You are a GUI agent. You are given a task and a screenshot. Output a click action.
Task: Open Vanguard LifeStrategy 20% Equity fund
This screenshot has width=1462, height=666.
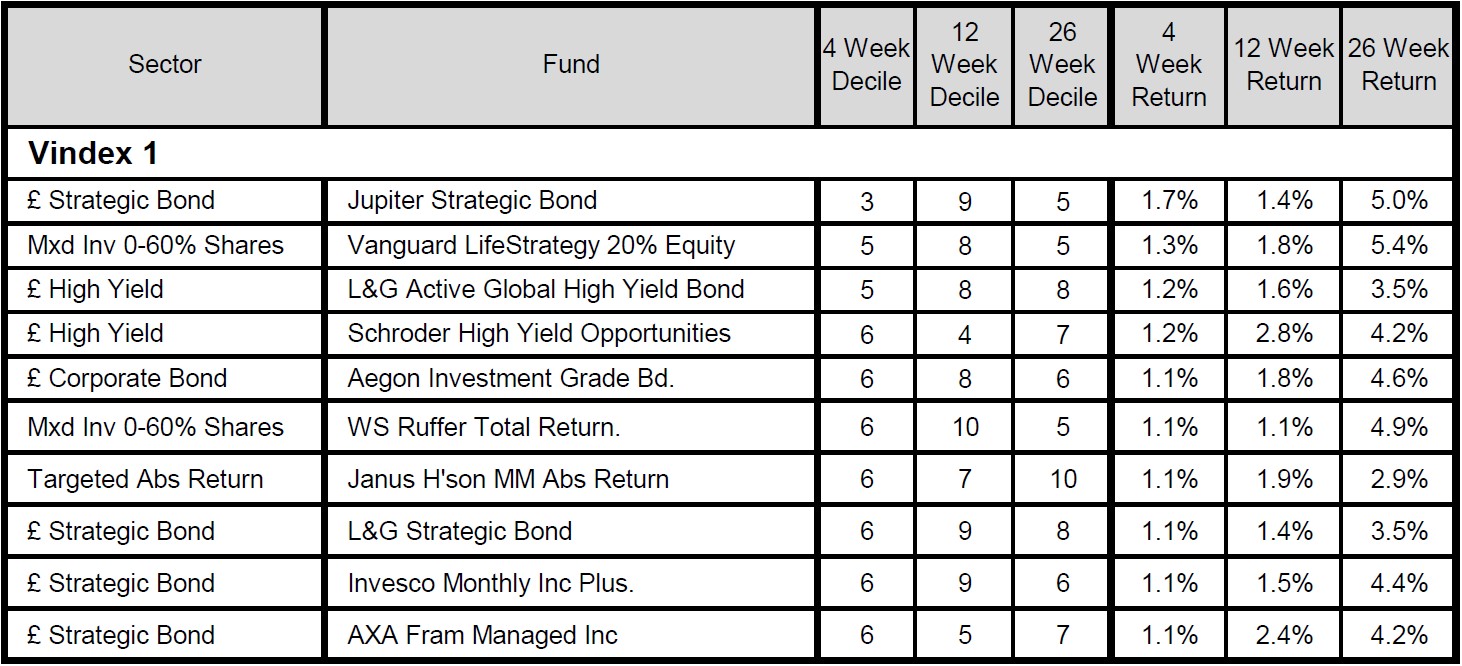pyautogui.click(x=541, y=245)
